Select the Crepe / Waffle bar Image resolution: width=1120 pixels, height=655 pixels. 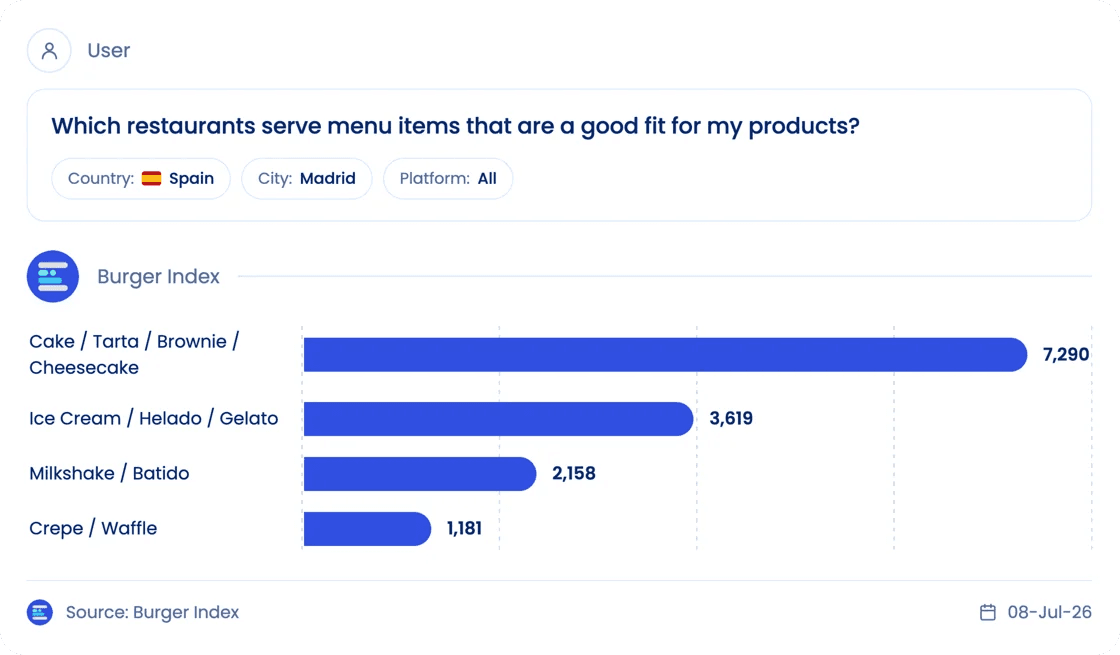click(367, 529)
